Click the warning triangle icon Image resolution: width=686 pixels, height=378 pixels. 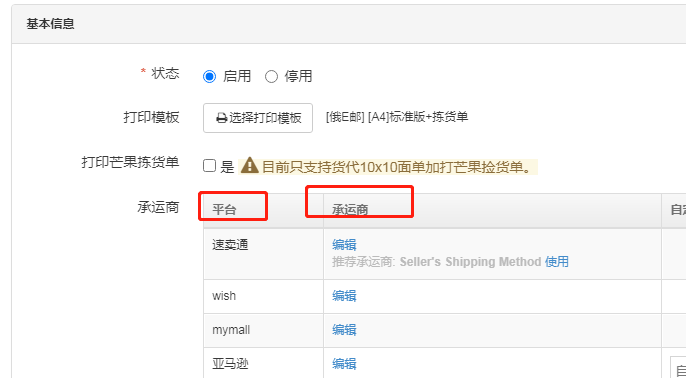(x=250, y=165)
